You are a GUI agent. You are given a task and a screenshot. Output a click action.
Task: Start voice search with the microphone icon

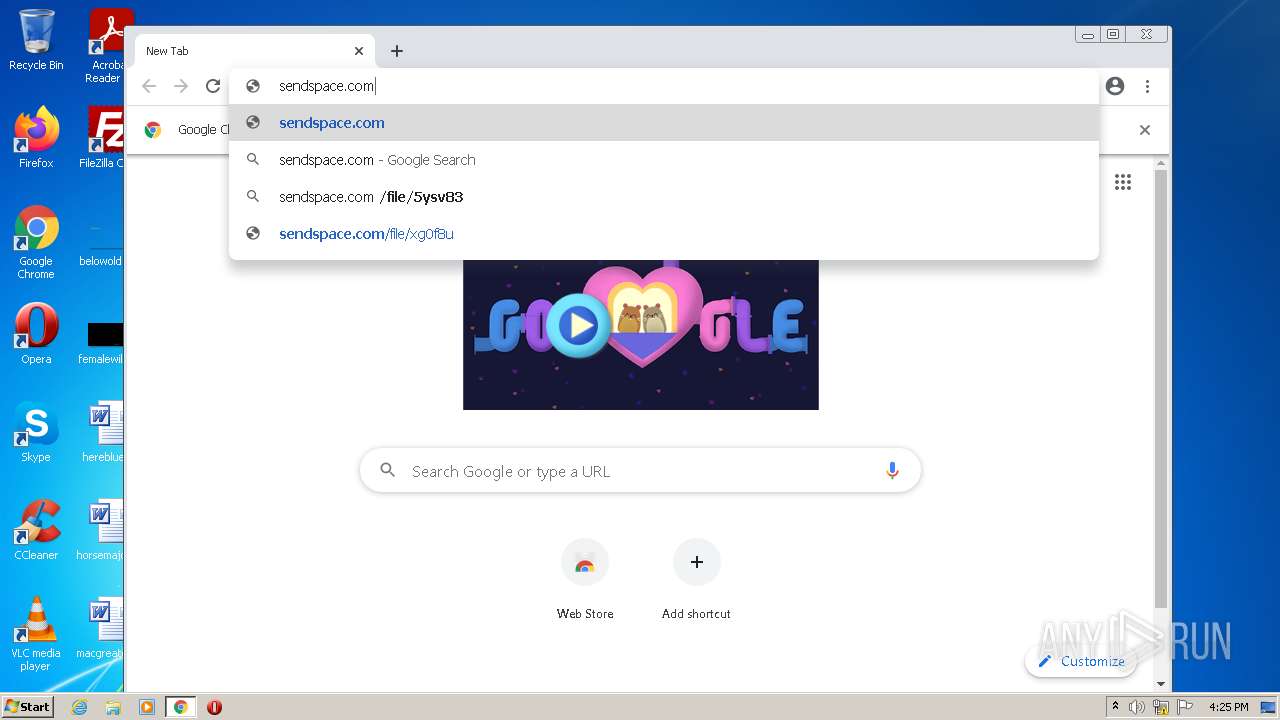coord(892,471)
